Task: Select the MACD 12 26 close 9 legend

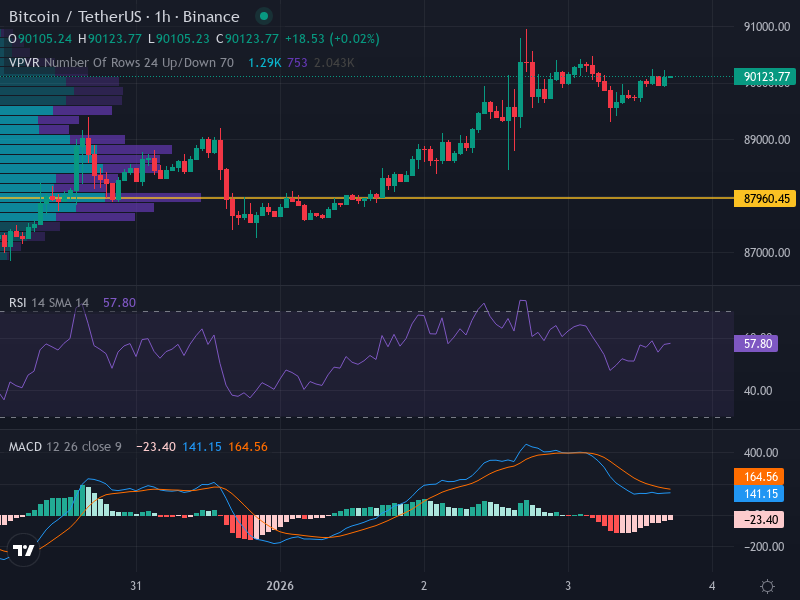Action: tap(66, 446)
